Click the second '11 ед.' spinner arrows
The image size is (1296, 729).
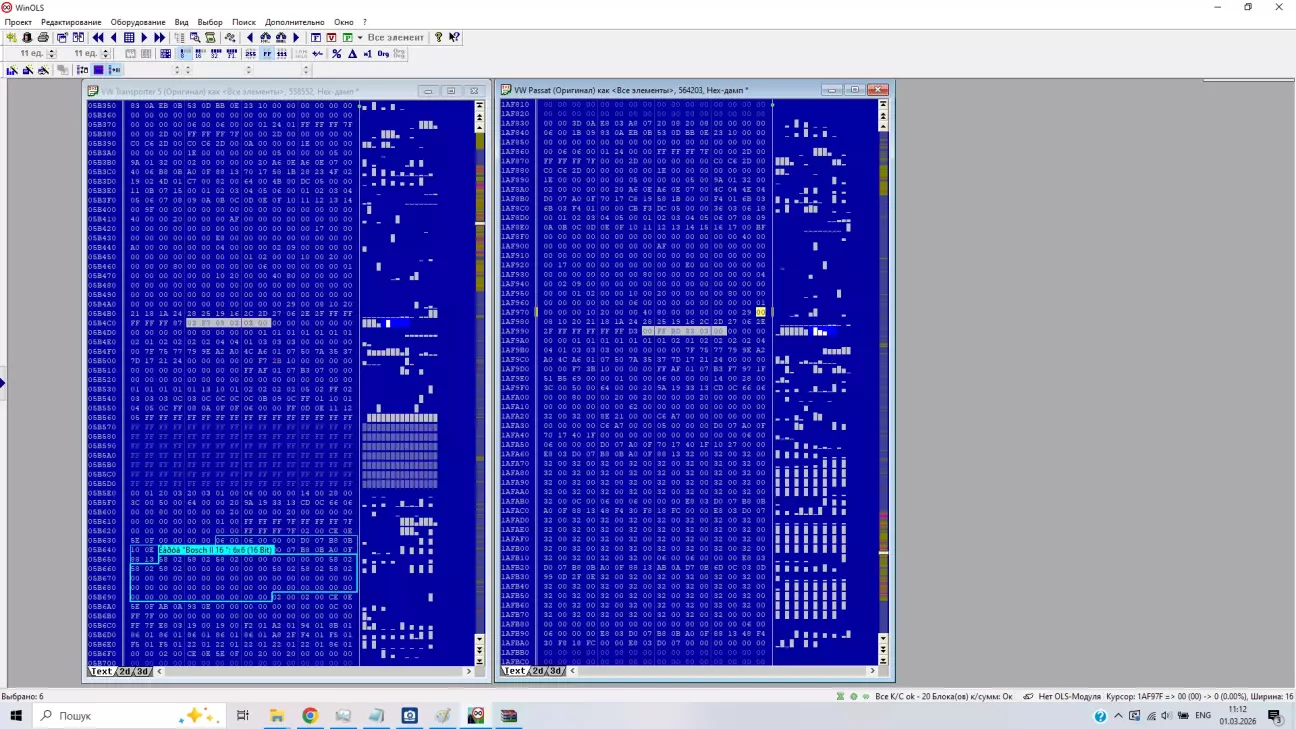105,54
